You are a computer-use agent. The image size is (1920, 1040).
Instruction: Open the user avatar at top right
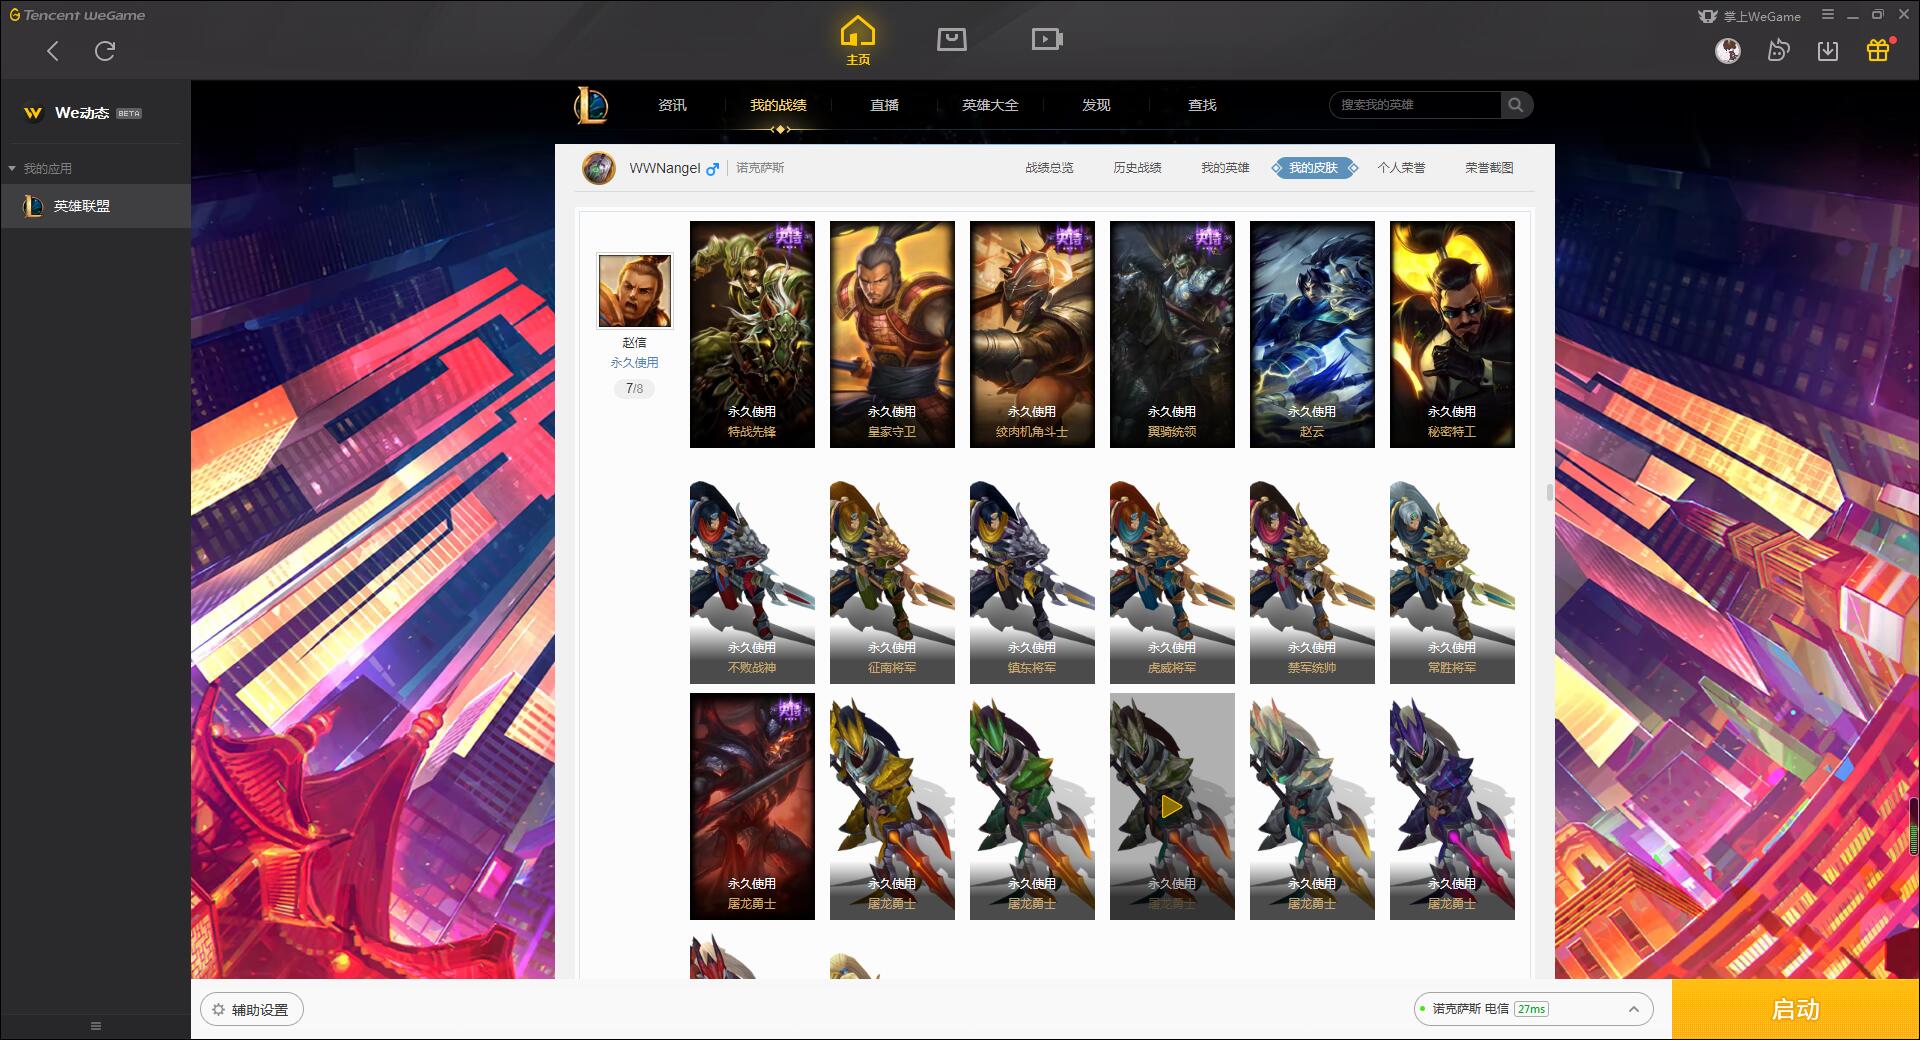coord(1727,51)
